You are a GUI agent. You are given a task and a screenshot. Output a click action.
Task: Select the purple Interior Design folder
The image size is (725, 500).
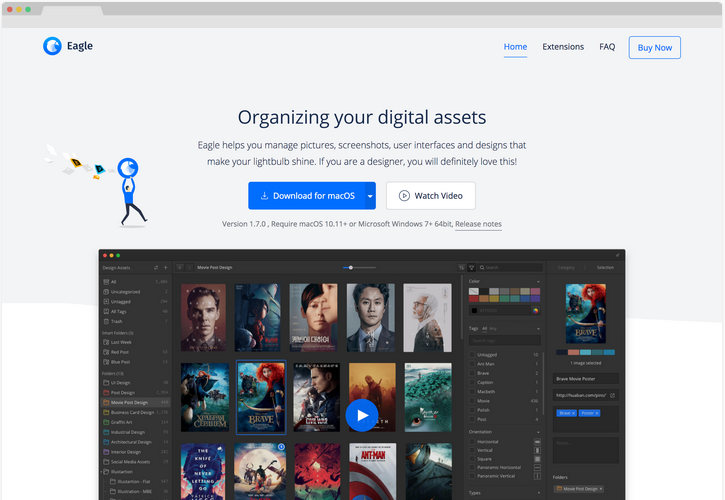click(135, 452)
